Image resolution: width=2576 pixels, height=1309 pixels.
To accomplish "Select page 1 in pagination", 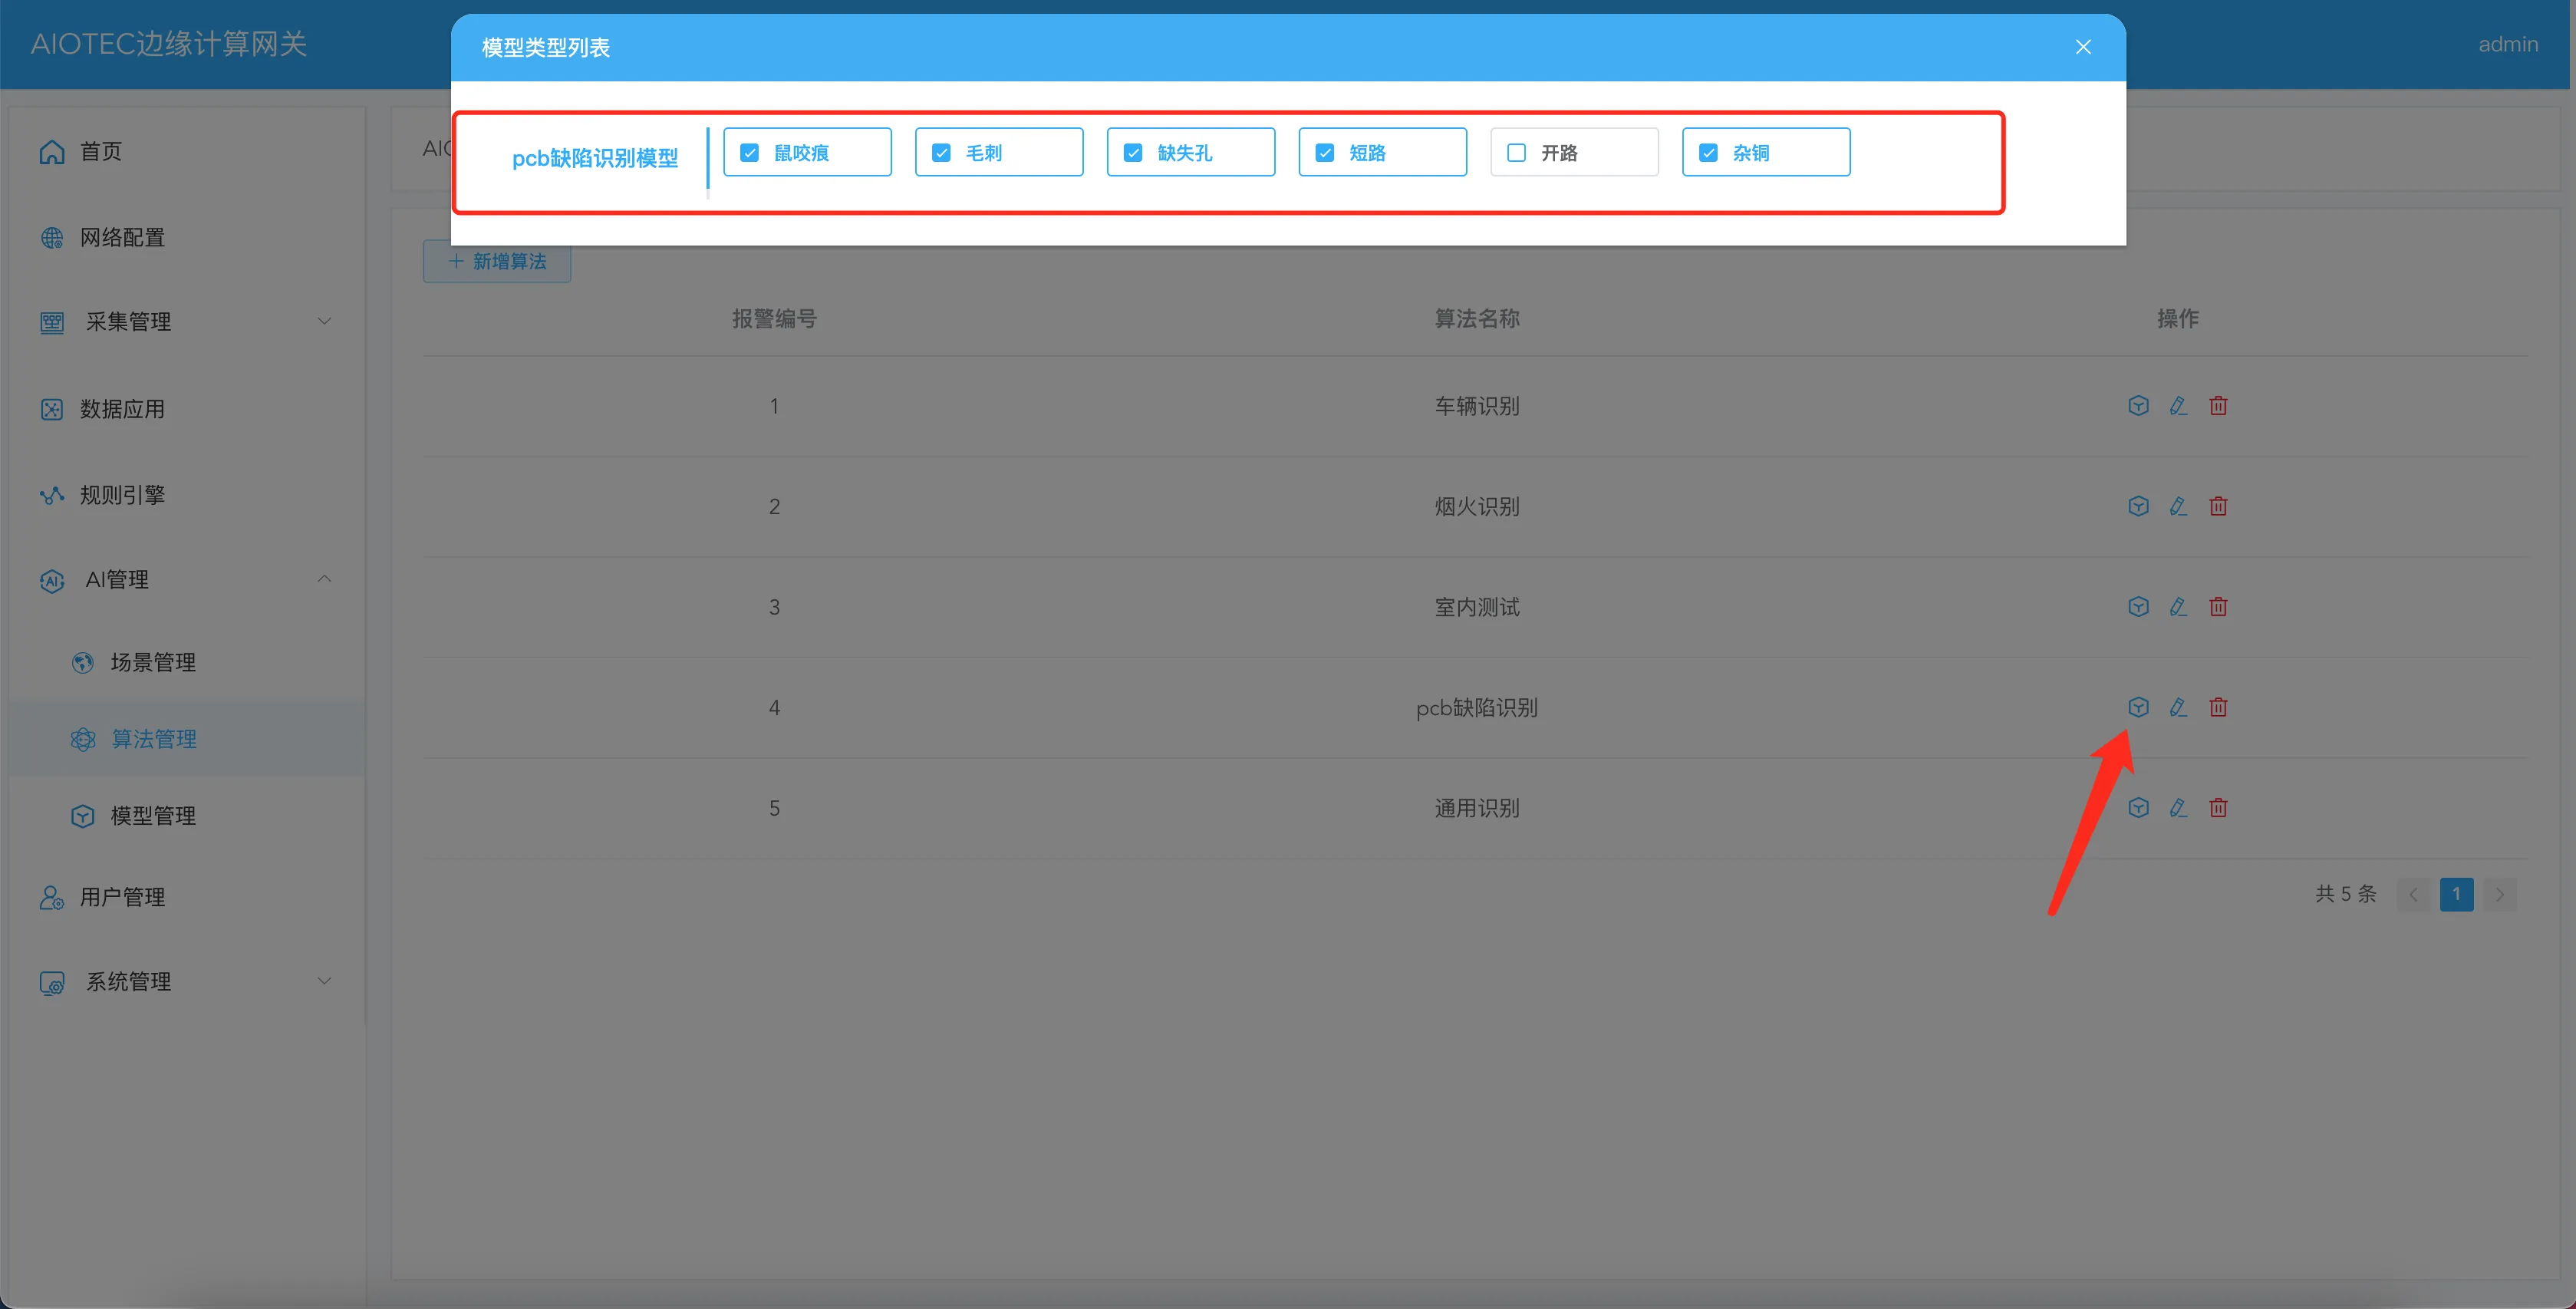I will [2456, 894].
